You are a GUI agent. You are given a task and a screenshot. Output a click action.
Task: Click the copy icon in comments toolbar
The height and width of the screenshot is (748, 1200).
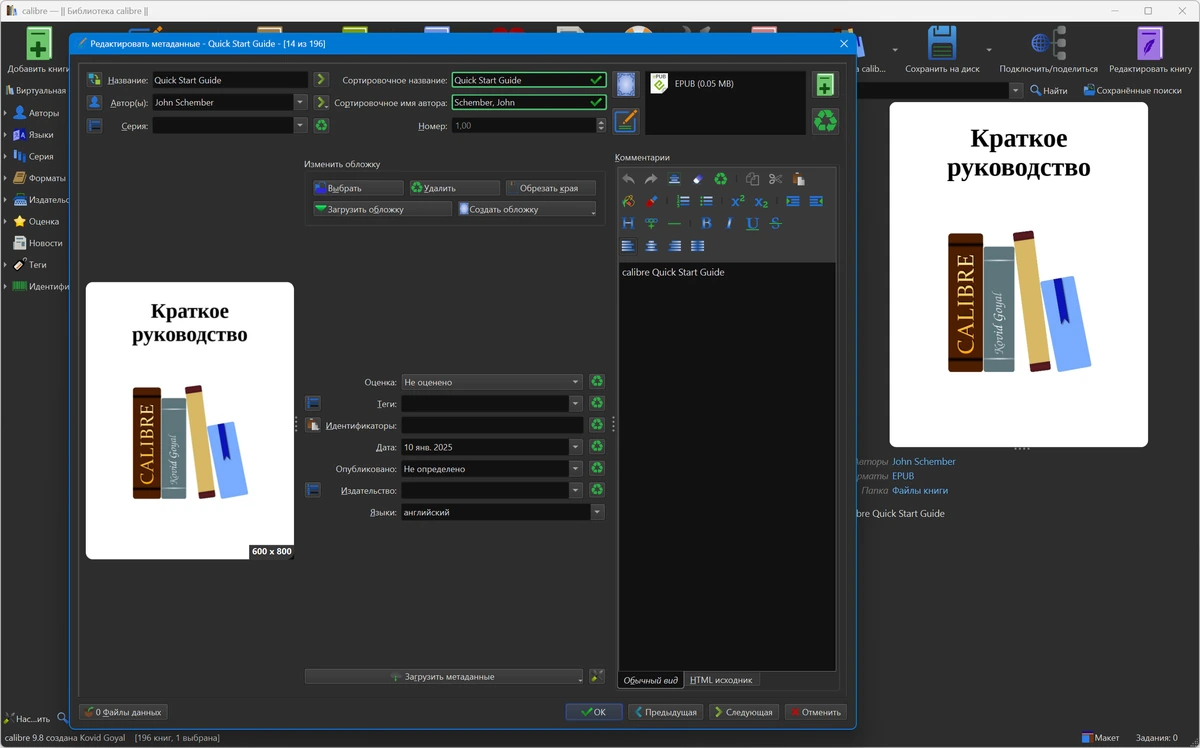click(x=752, y=179)
